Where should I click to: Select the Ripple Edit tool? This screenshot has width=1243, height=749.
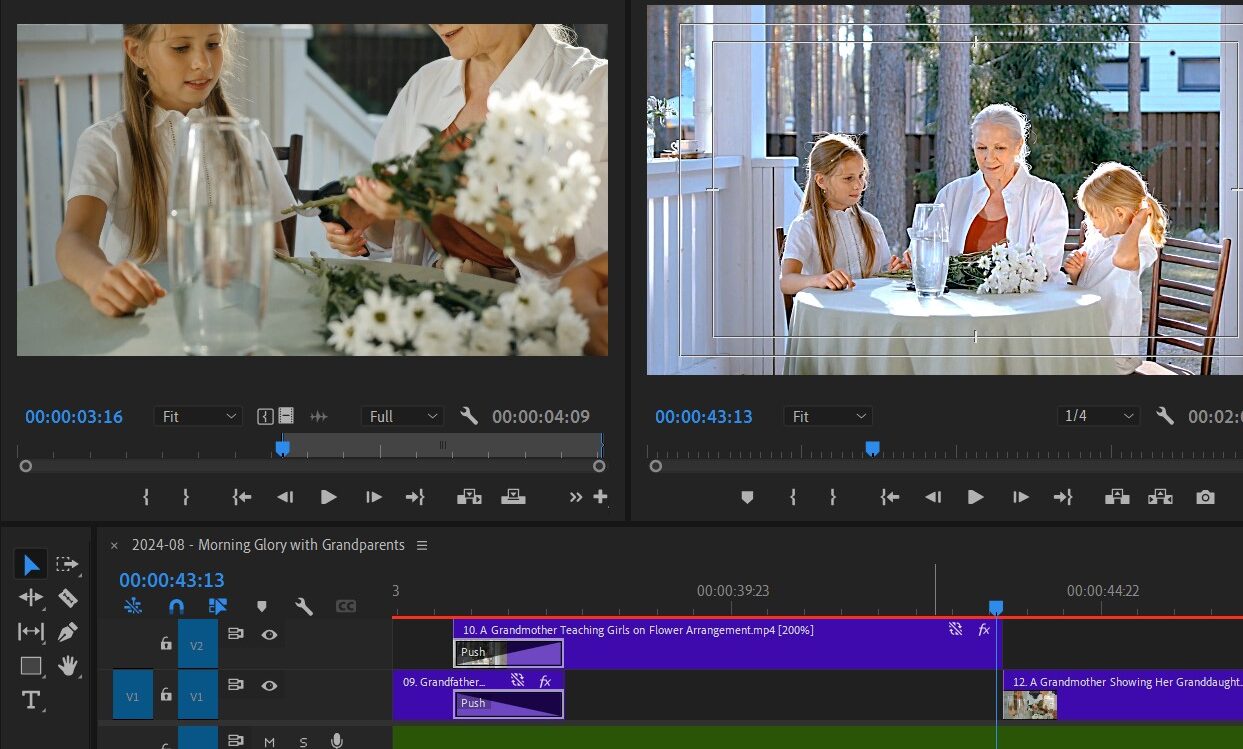(x=31, y=598)
